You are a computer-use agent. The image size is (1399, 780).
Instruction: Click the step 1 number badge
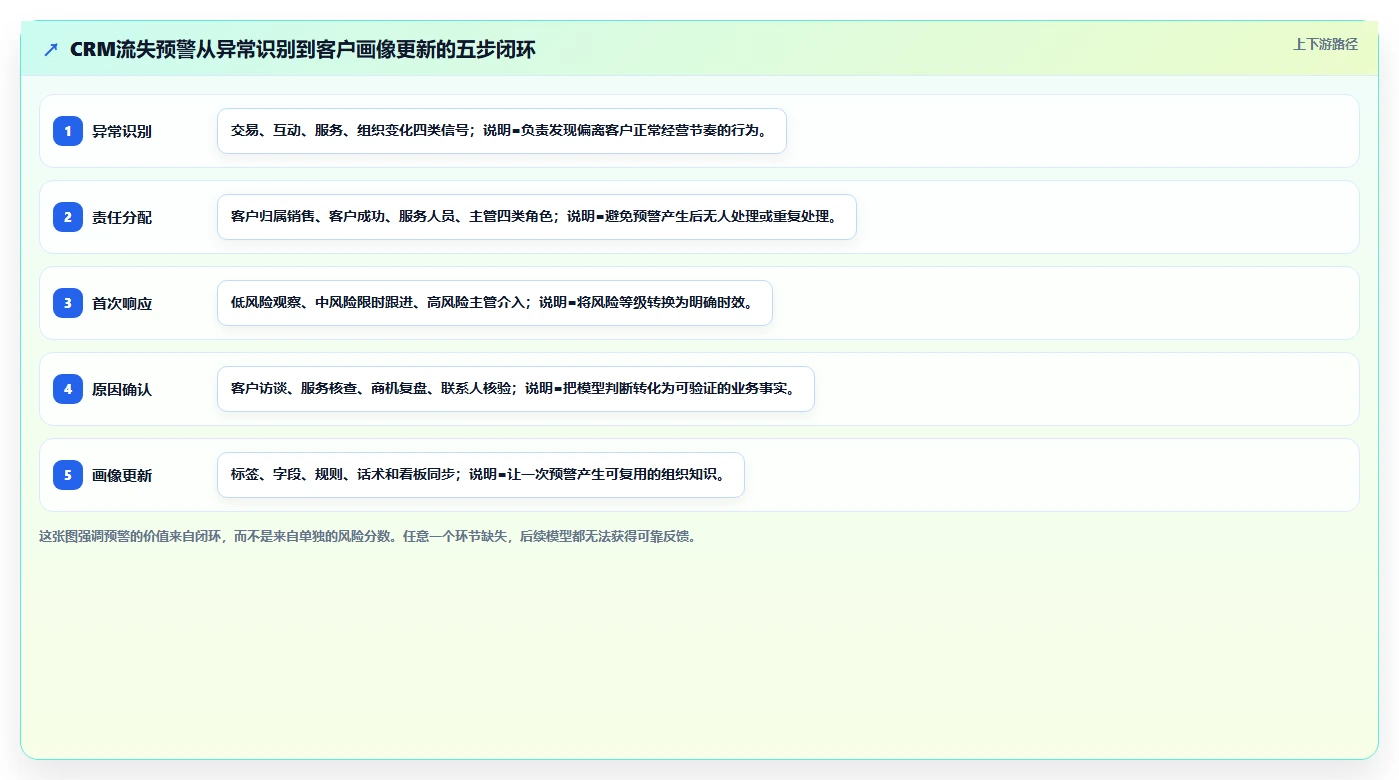68,131
